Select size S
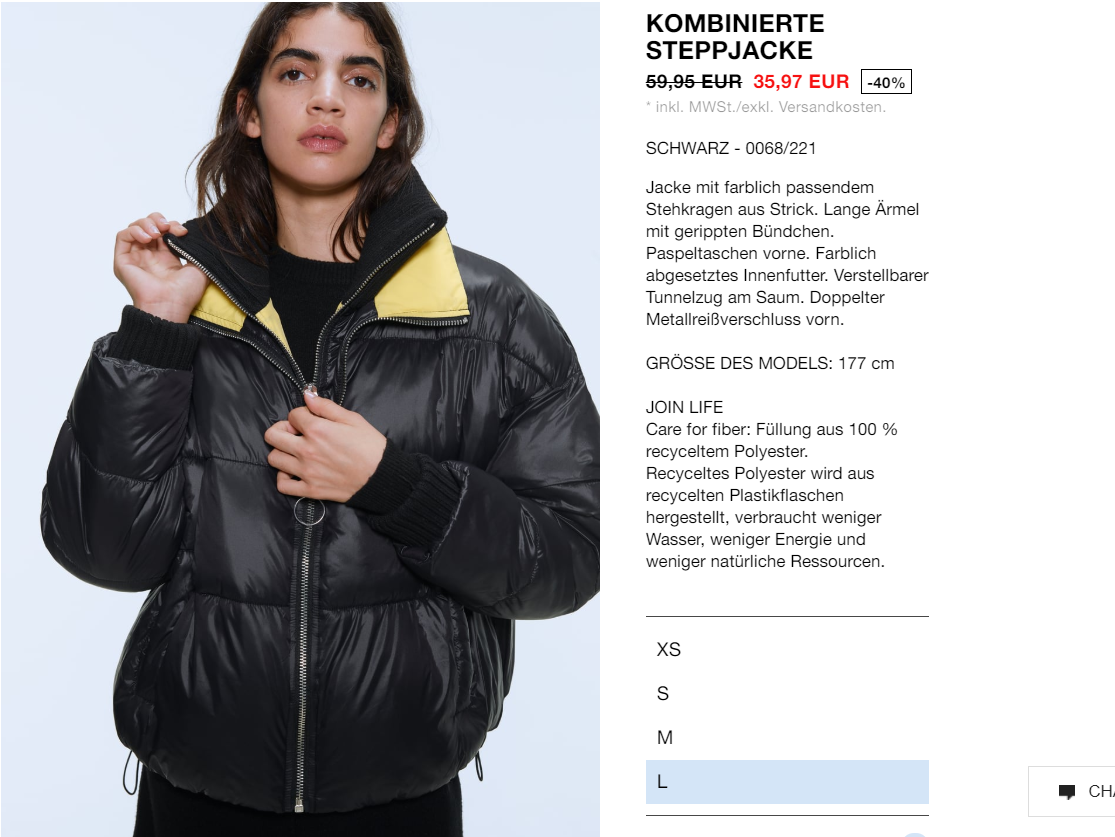 click(x=787, y=693)
